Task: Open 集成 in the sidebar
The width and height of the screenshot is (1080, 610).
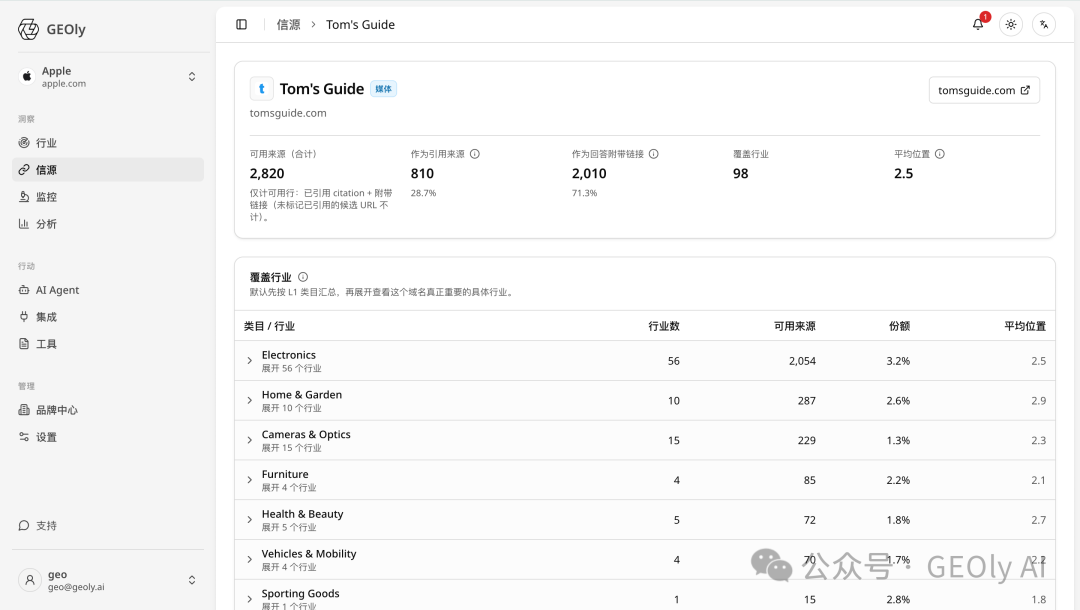Action: (108, 317)
